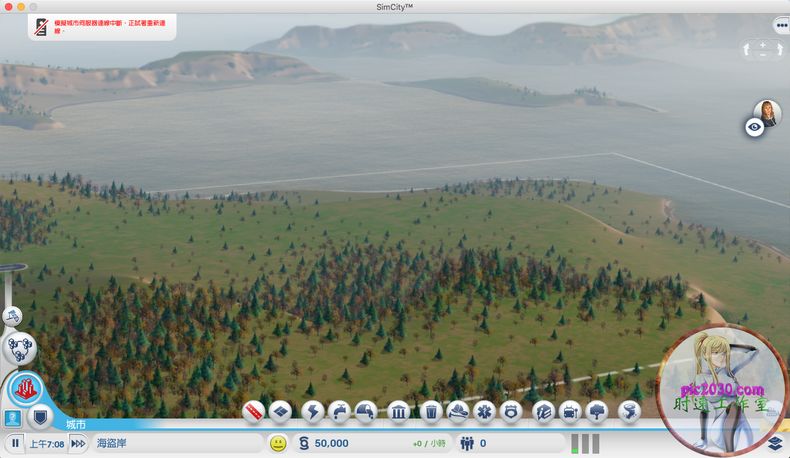Open the Water faucet menu
Image resolution: width=790 pixels, height=458 pixels.
coord(340,412)
